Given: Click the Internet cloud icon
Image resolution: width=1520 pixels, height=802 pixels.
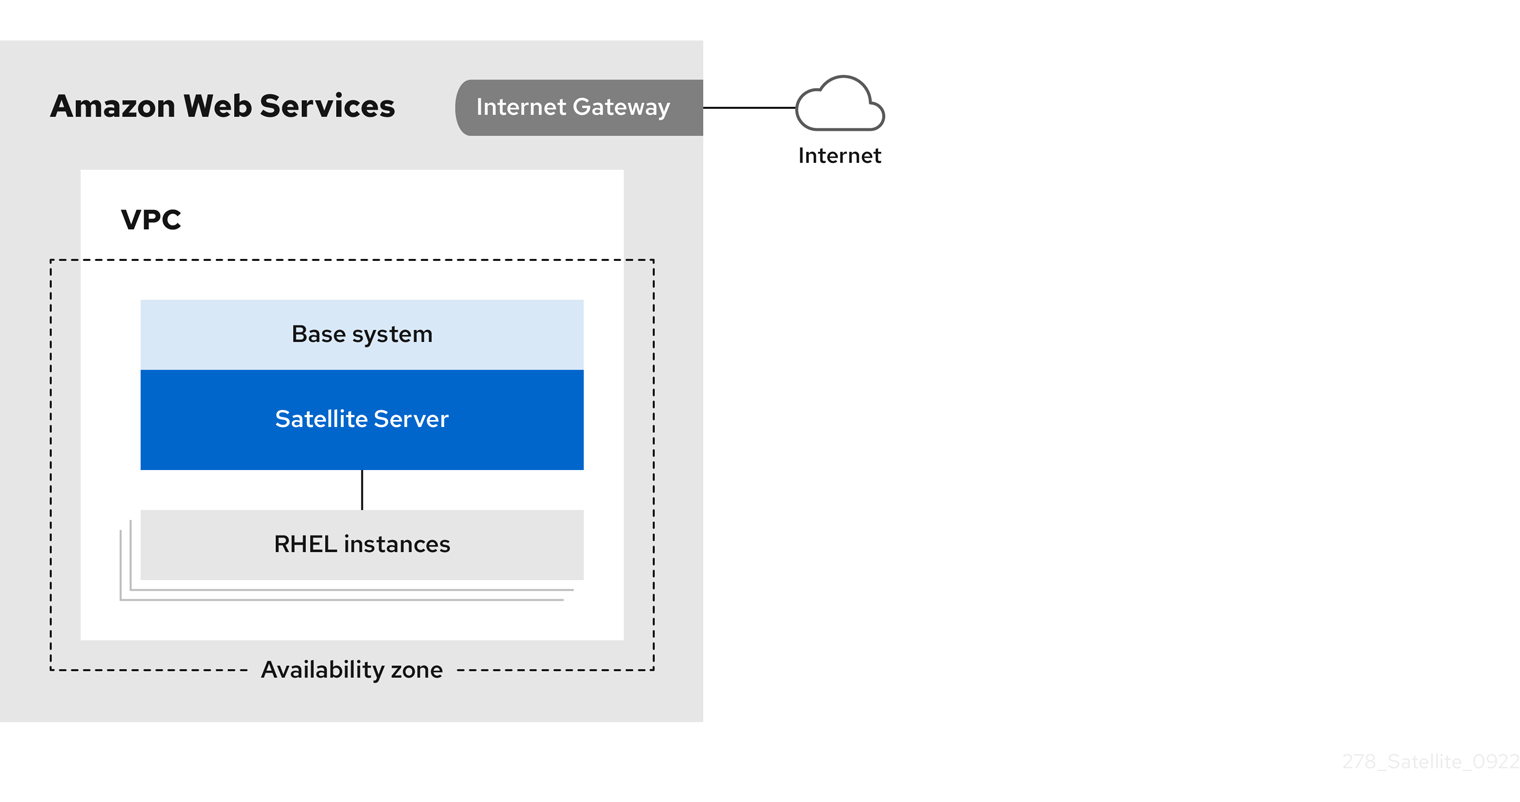Looking at the screenshot, I should pos(840,105).
